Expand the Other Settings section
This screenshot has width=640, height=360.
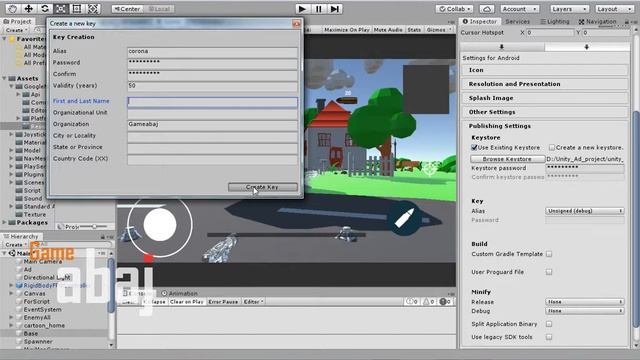(545, 112)
